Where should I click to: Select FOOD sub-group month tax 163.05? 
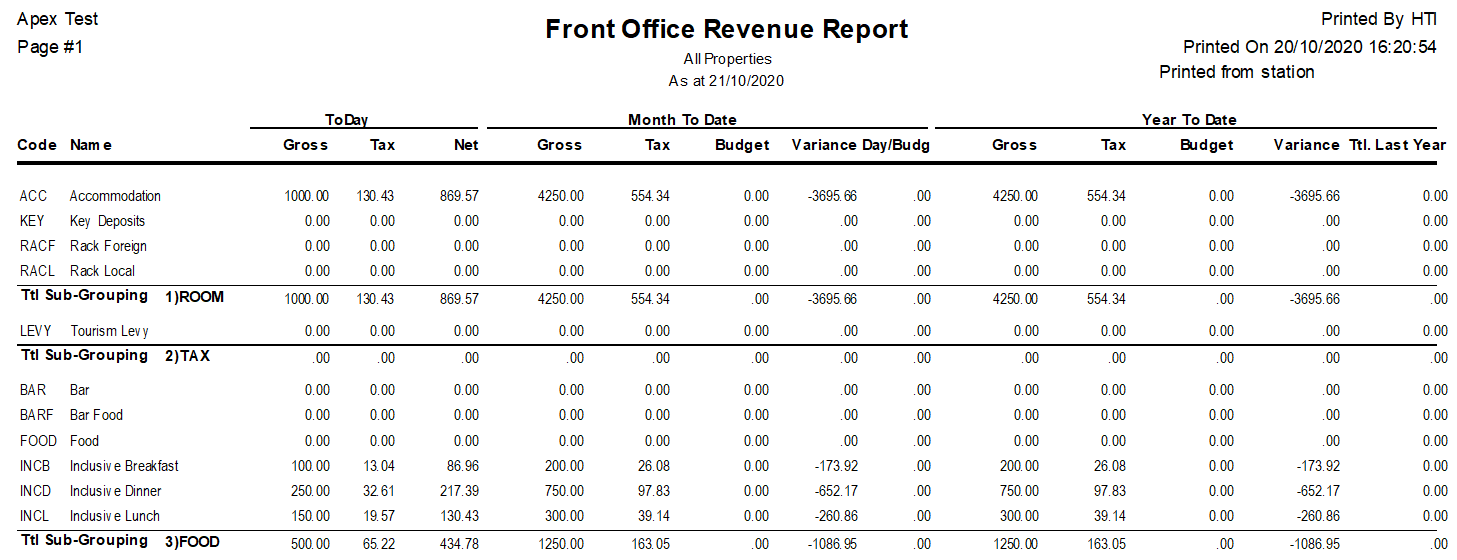[650, 543]
